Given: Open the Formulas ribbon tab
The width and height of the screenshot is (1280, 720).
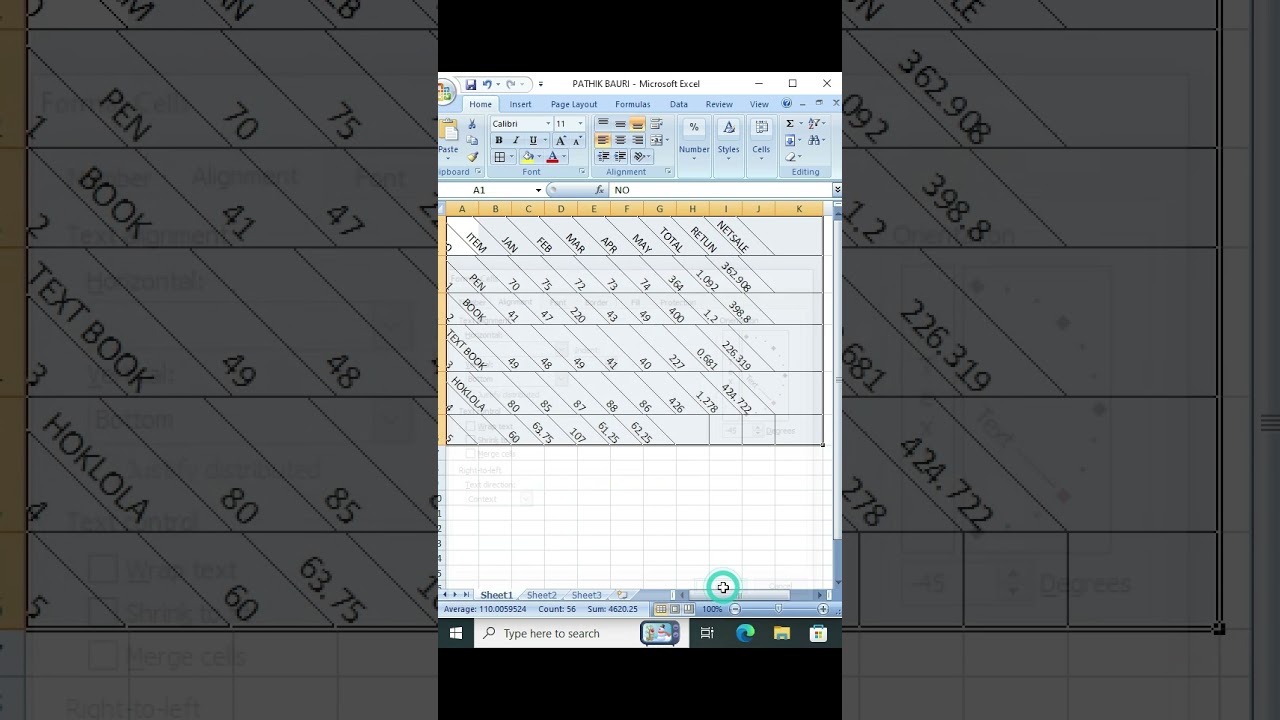Looking at the screenshot, I should 633,104.
